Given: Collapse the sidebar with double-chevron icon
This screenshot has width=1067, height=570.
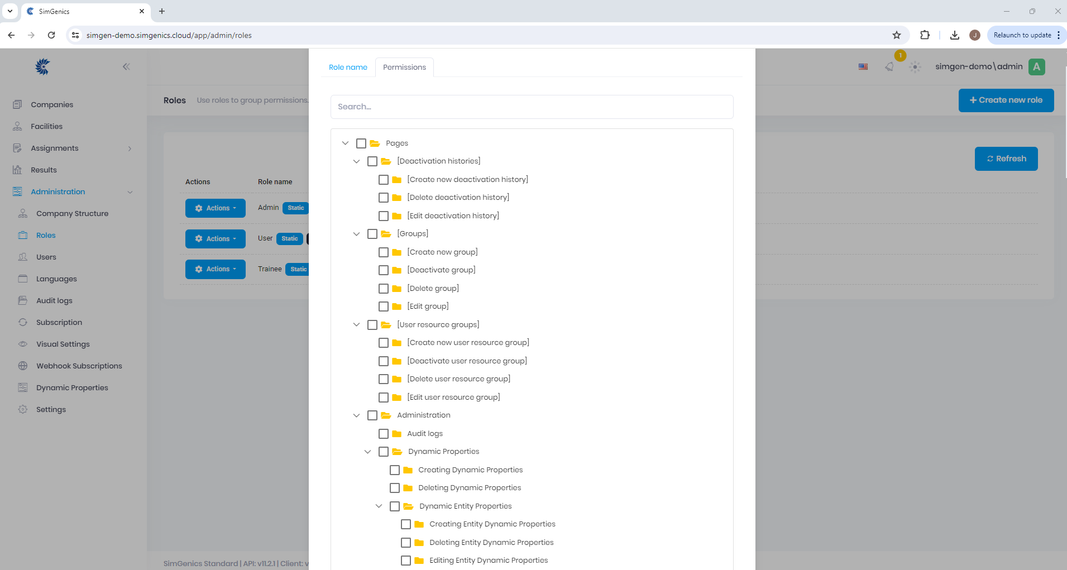Looking at the screenshot, I should click(x=126, y=67).
